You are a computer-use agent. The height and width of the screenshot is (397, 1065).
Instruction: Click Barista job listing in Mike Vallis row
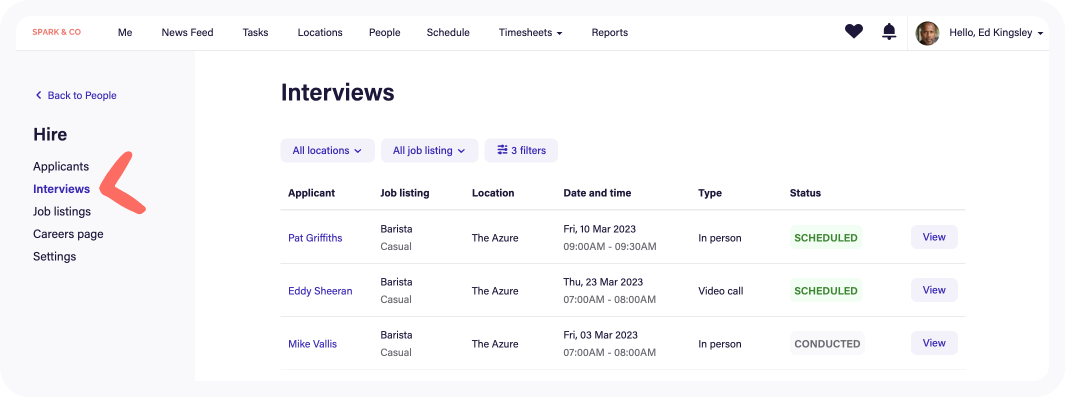click(397, 335)
